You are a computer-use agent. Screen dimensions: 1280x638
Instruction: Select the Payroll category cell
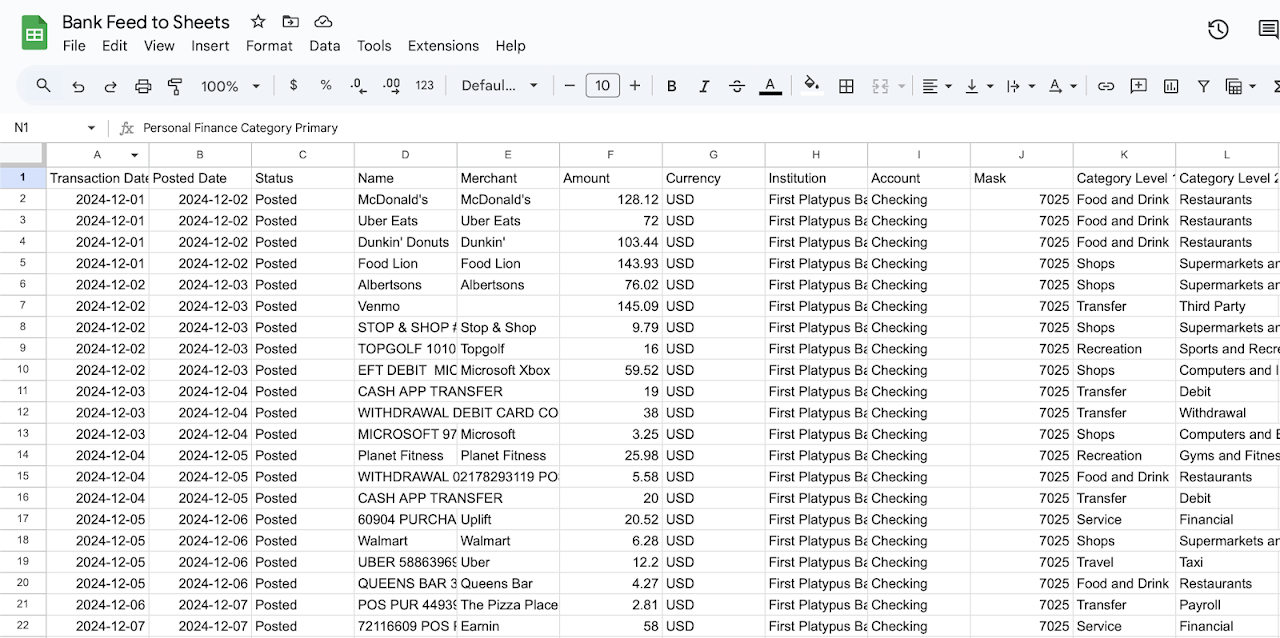click(x=1227, y=605)
